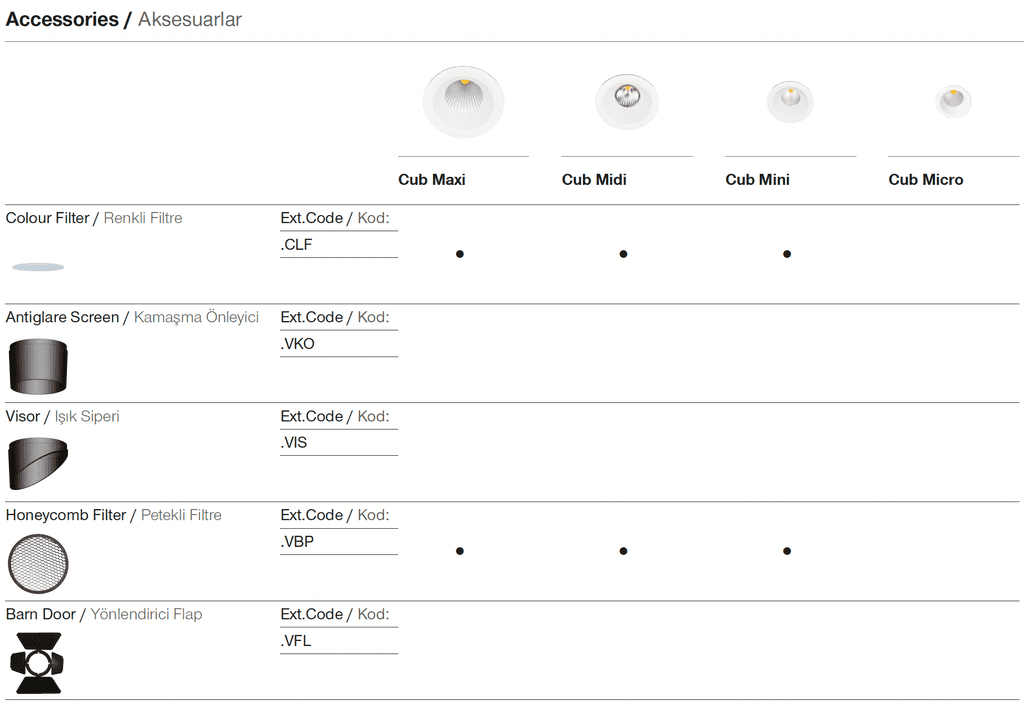Select the Honeycomb Filter mesh icon

38,564
